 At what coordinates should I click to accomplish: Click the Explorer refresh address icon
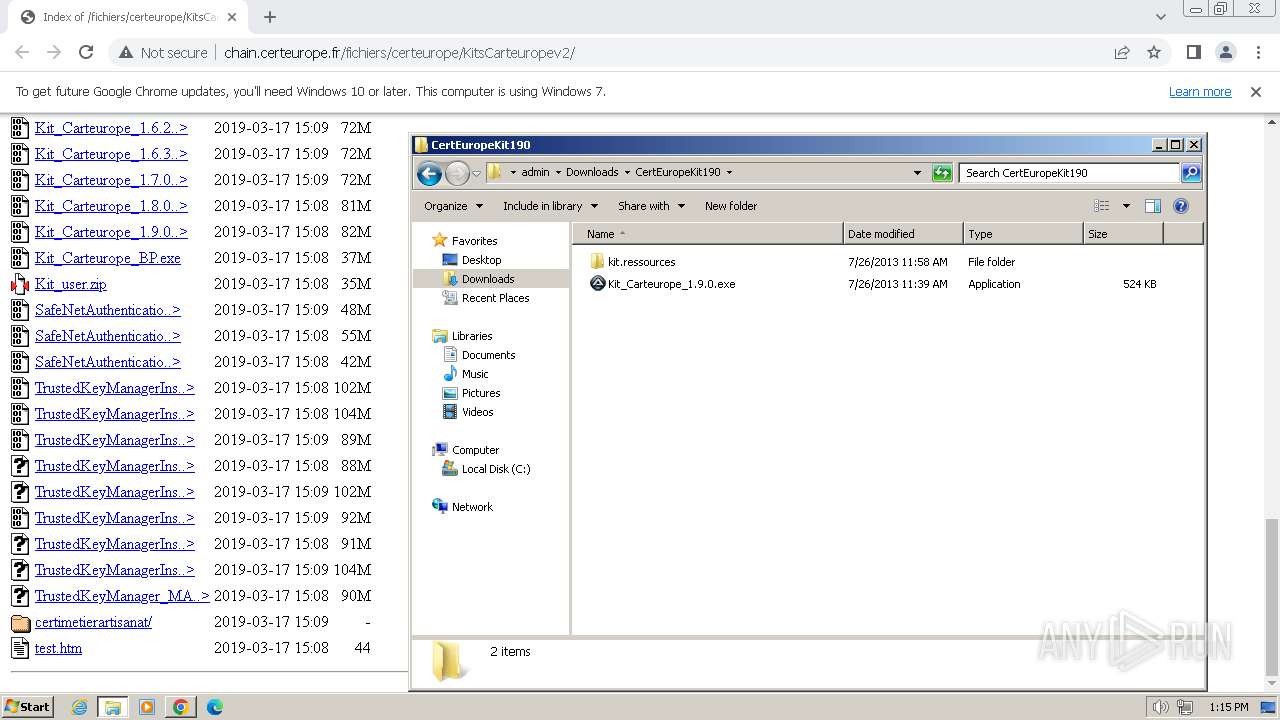point(942,173)
